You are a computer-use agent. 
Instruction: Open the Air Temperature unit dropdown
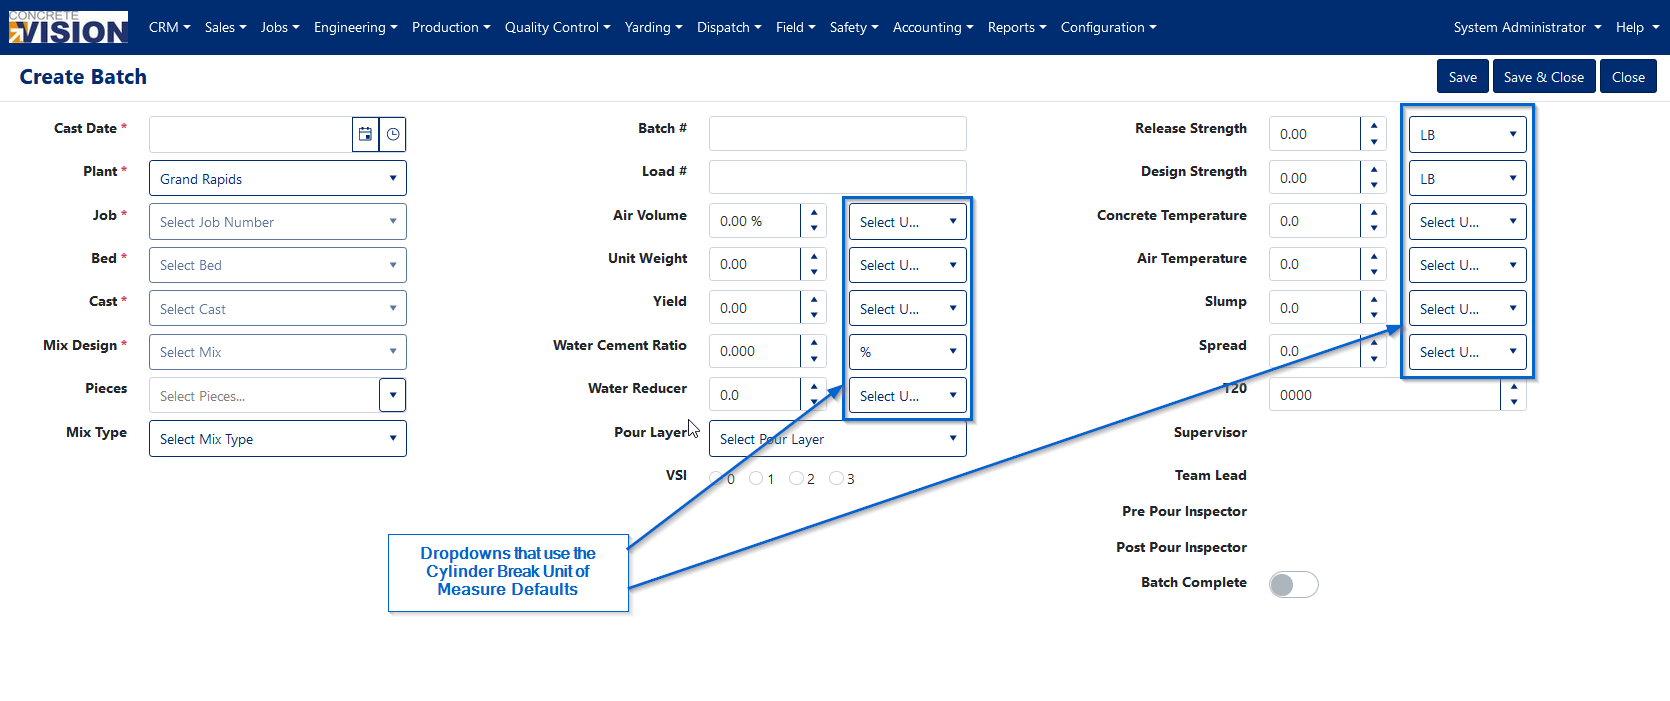coord(1468,265)
